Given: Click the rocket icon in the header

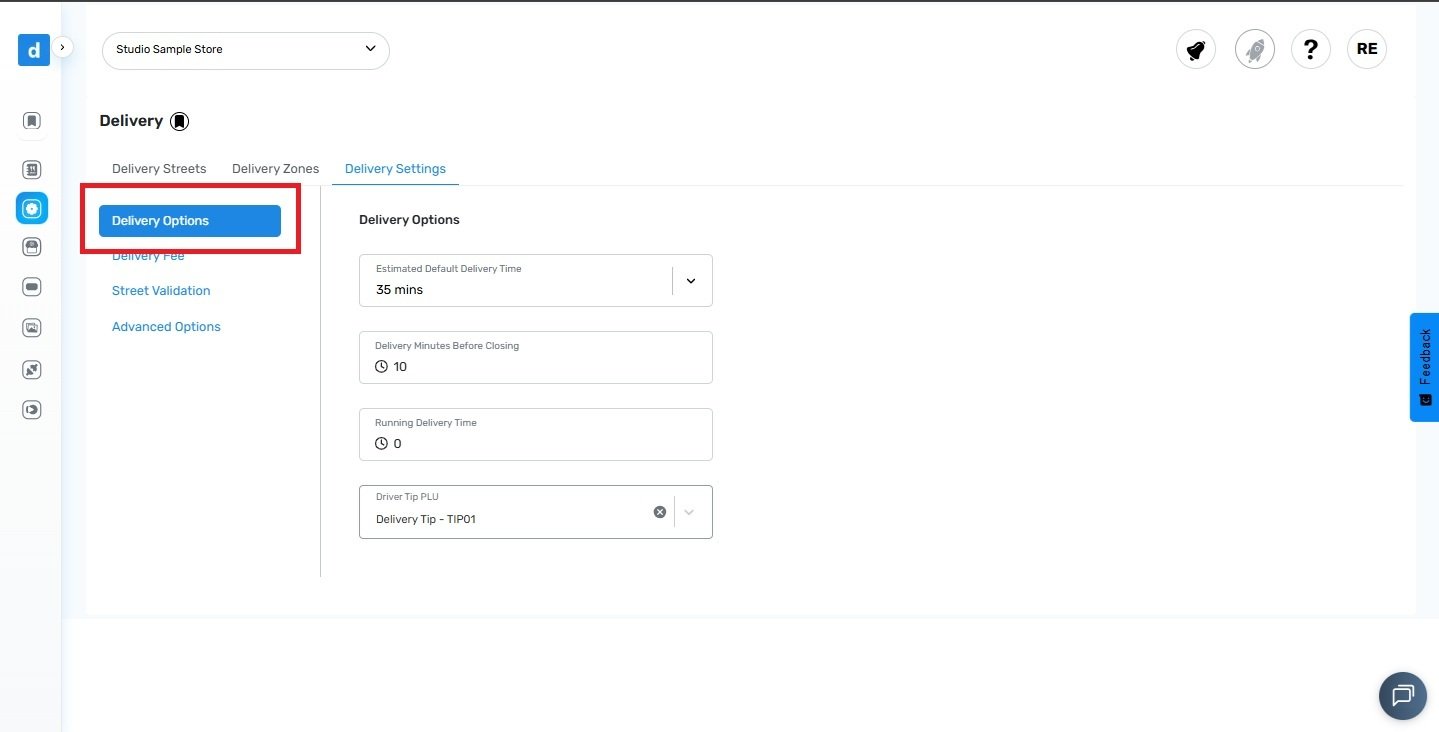Looking at the screenshot, I should point(1255,49).
